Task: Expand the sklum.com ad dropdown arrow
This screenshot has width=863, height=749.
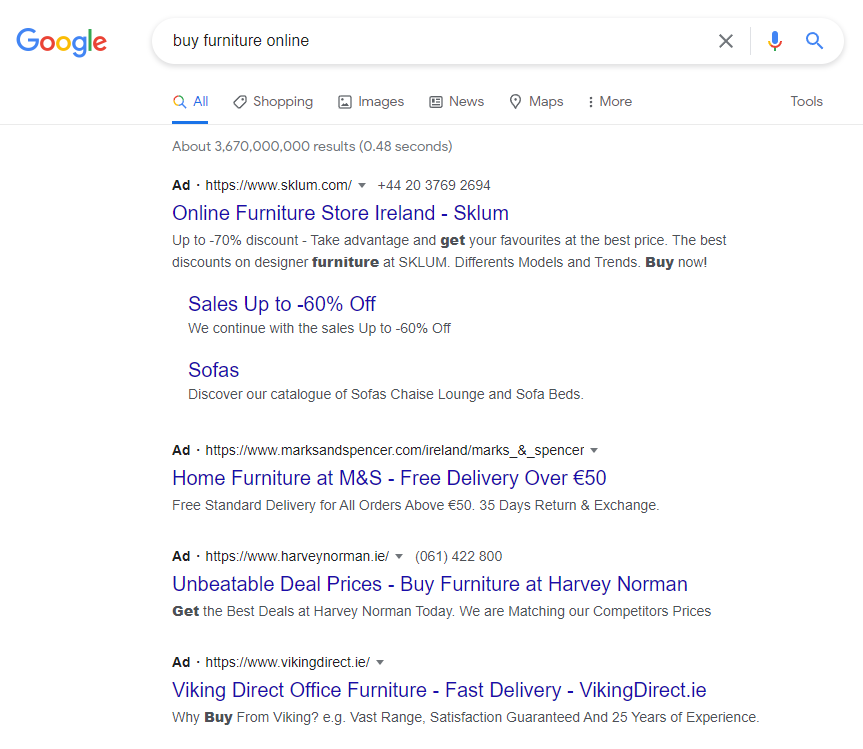Action: tap(362, 186)
